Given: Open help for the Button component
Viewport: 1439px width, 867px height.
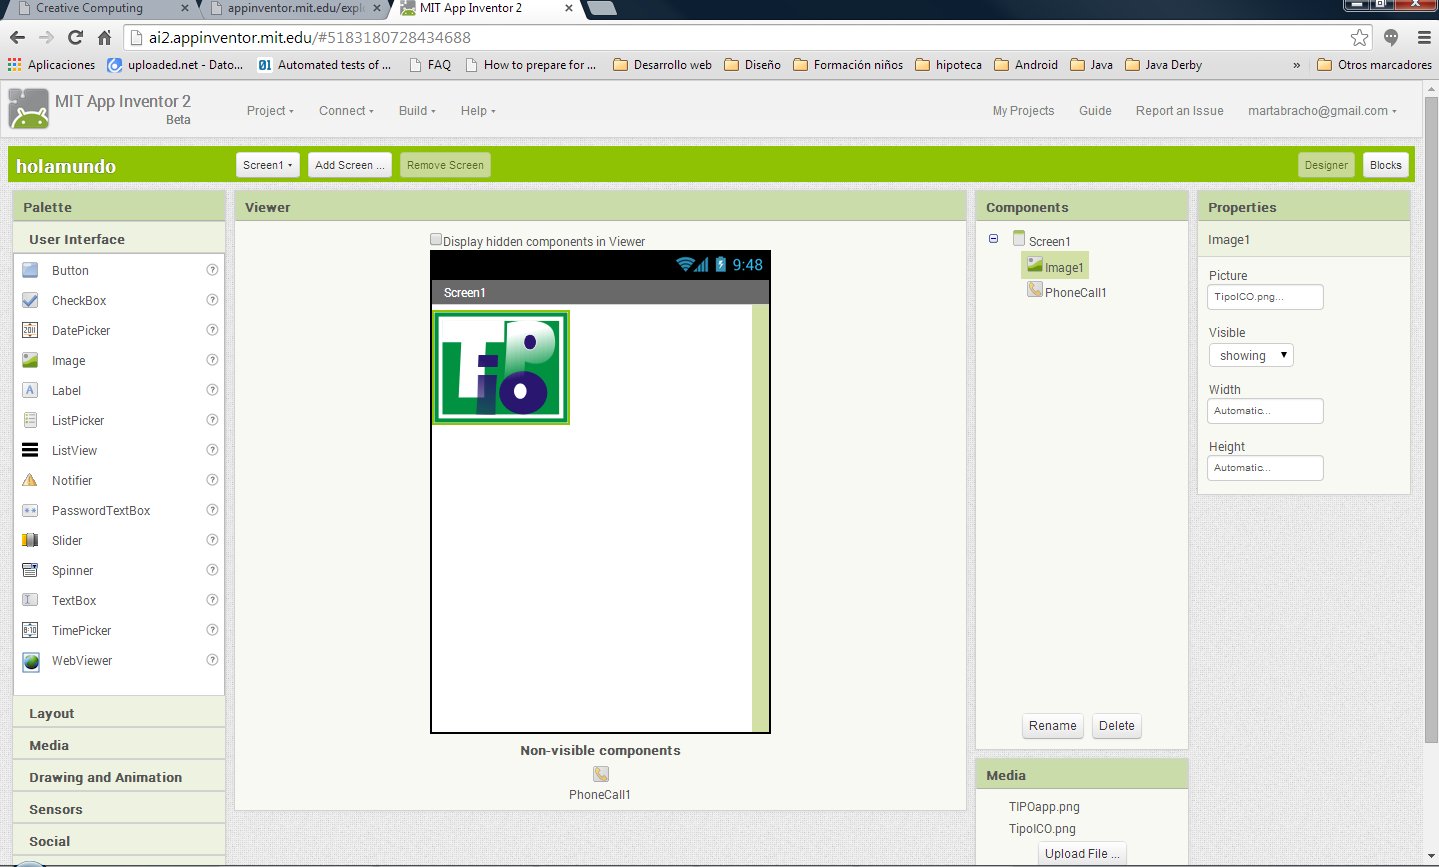Looking at the screenshot, I should (x=212, y=270).
